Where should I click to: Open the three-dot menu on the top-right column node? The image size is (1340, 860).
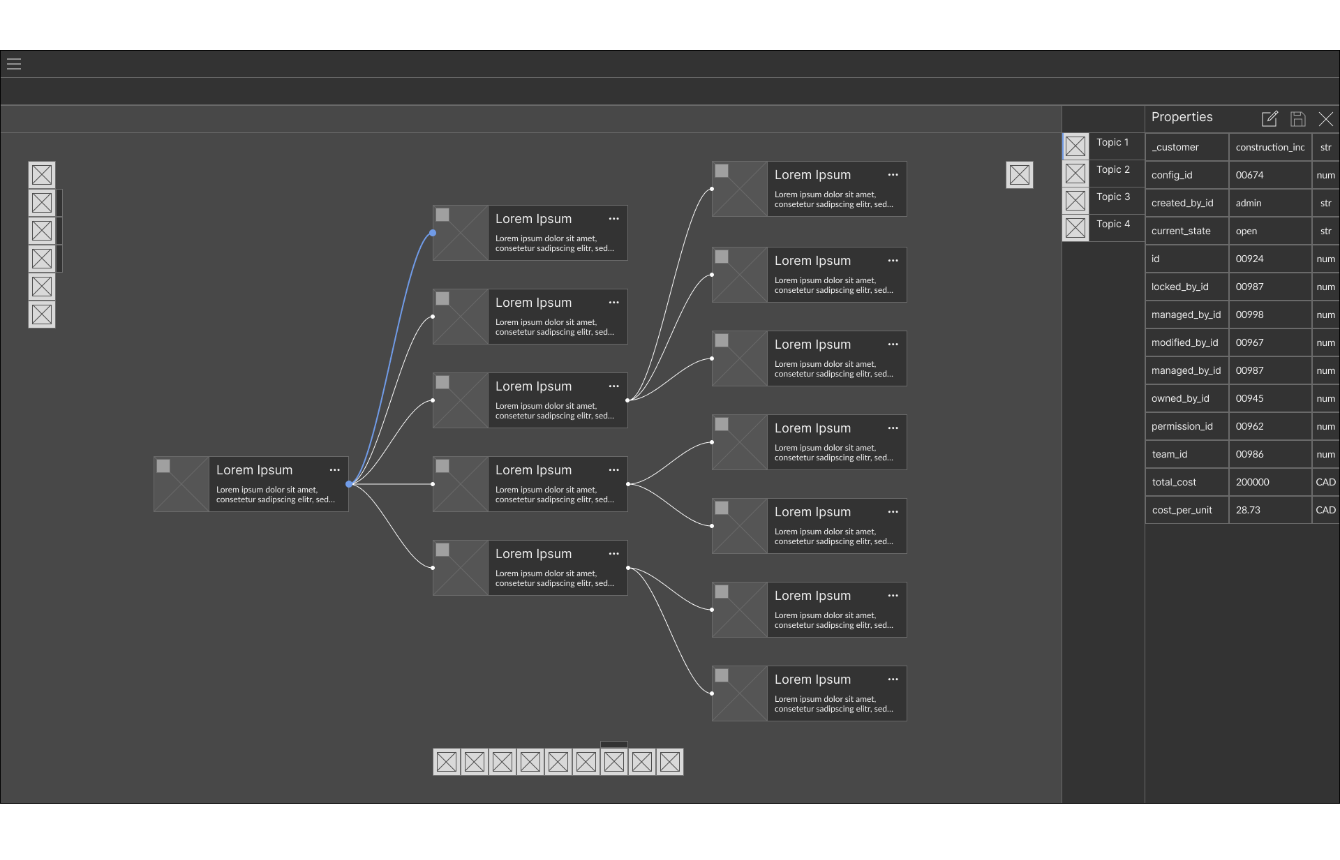point(893,175)
